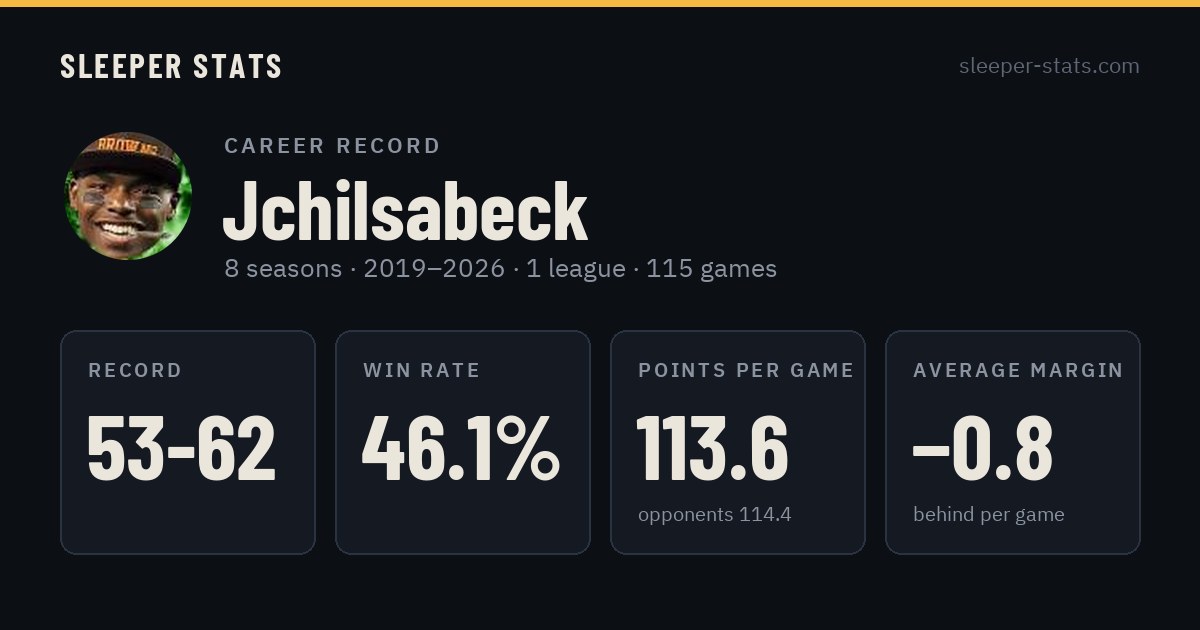This screenshot has width=1200, height=630.
Task: Open the Average Margin card
Action: point(1013,442)
